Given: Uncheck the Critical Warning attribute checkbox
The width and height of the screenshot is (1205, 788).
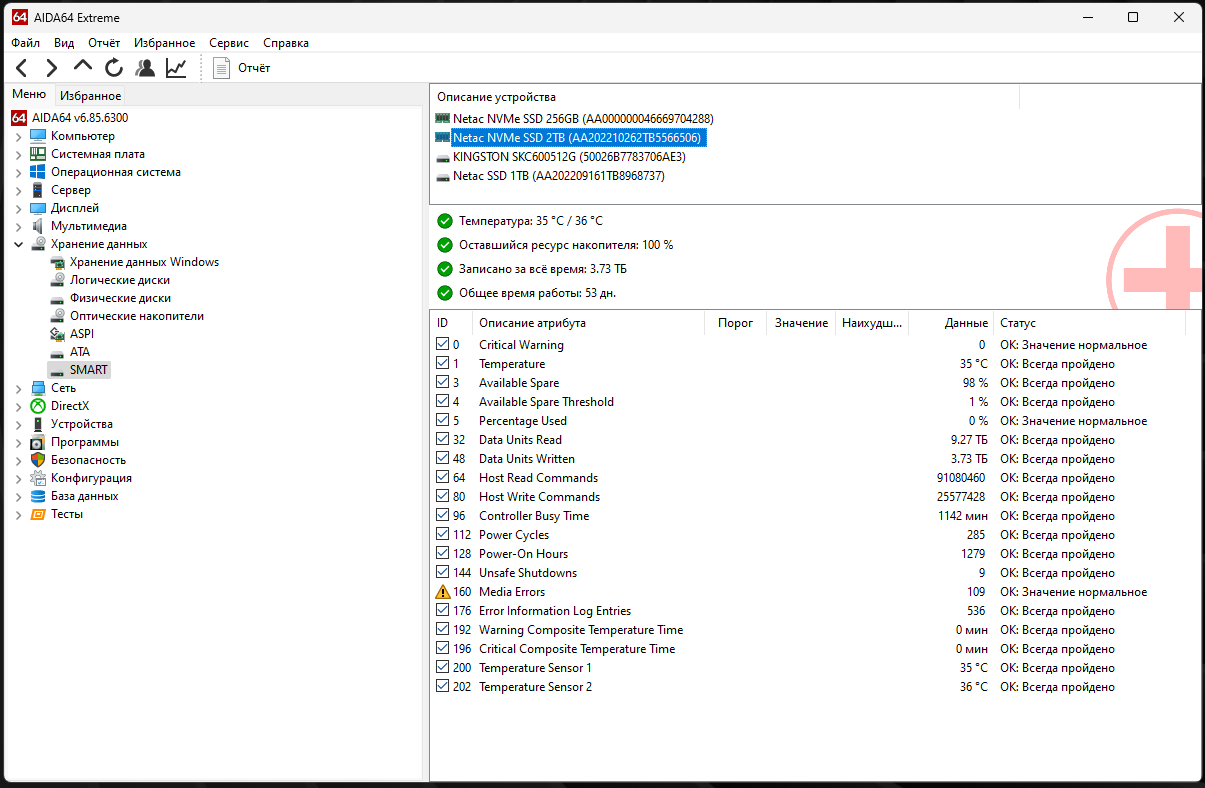Looking at the screenshot, I should 443,345.
